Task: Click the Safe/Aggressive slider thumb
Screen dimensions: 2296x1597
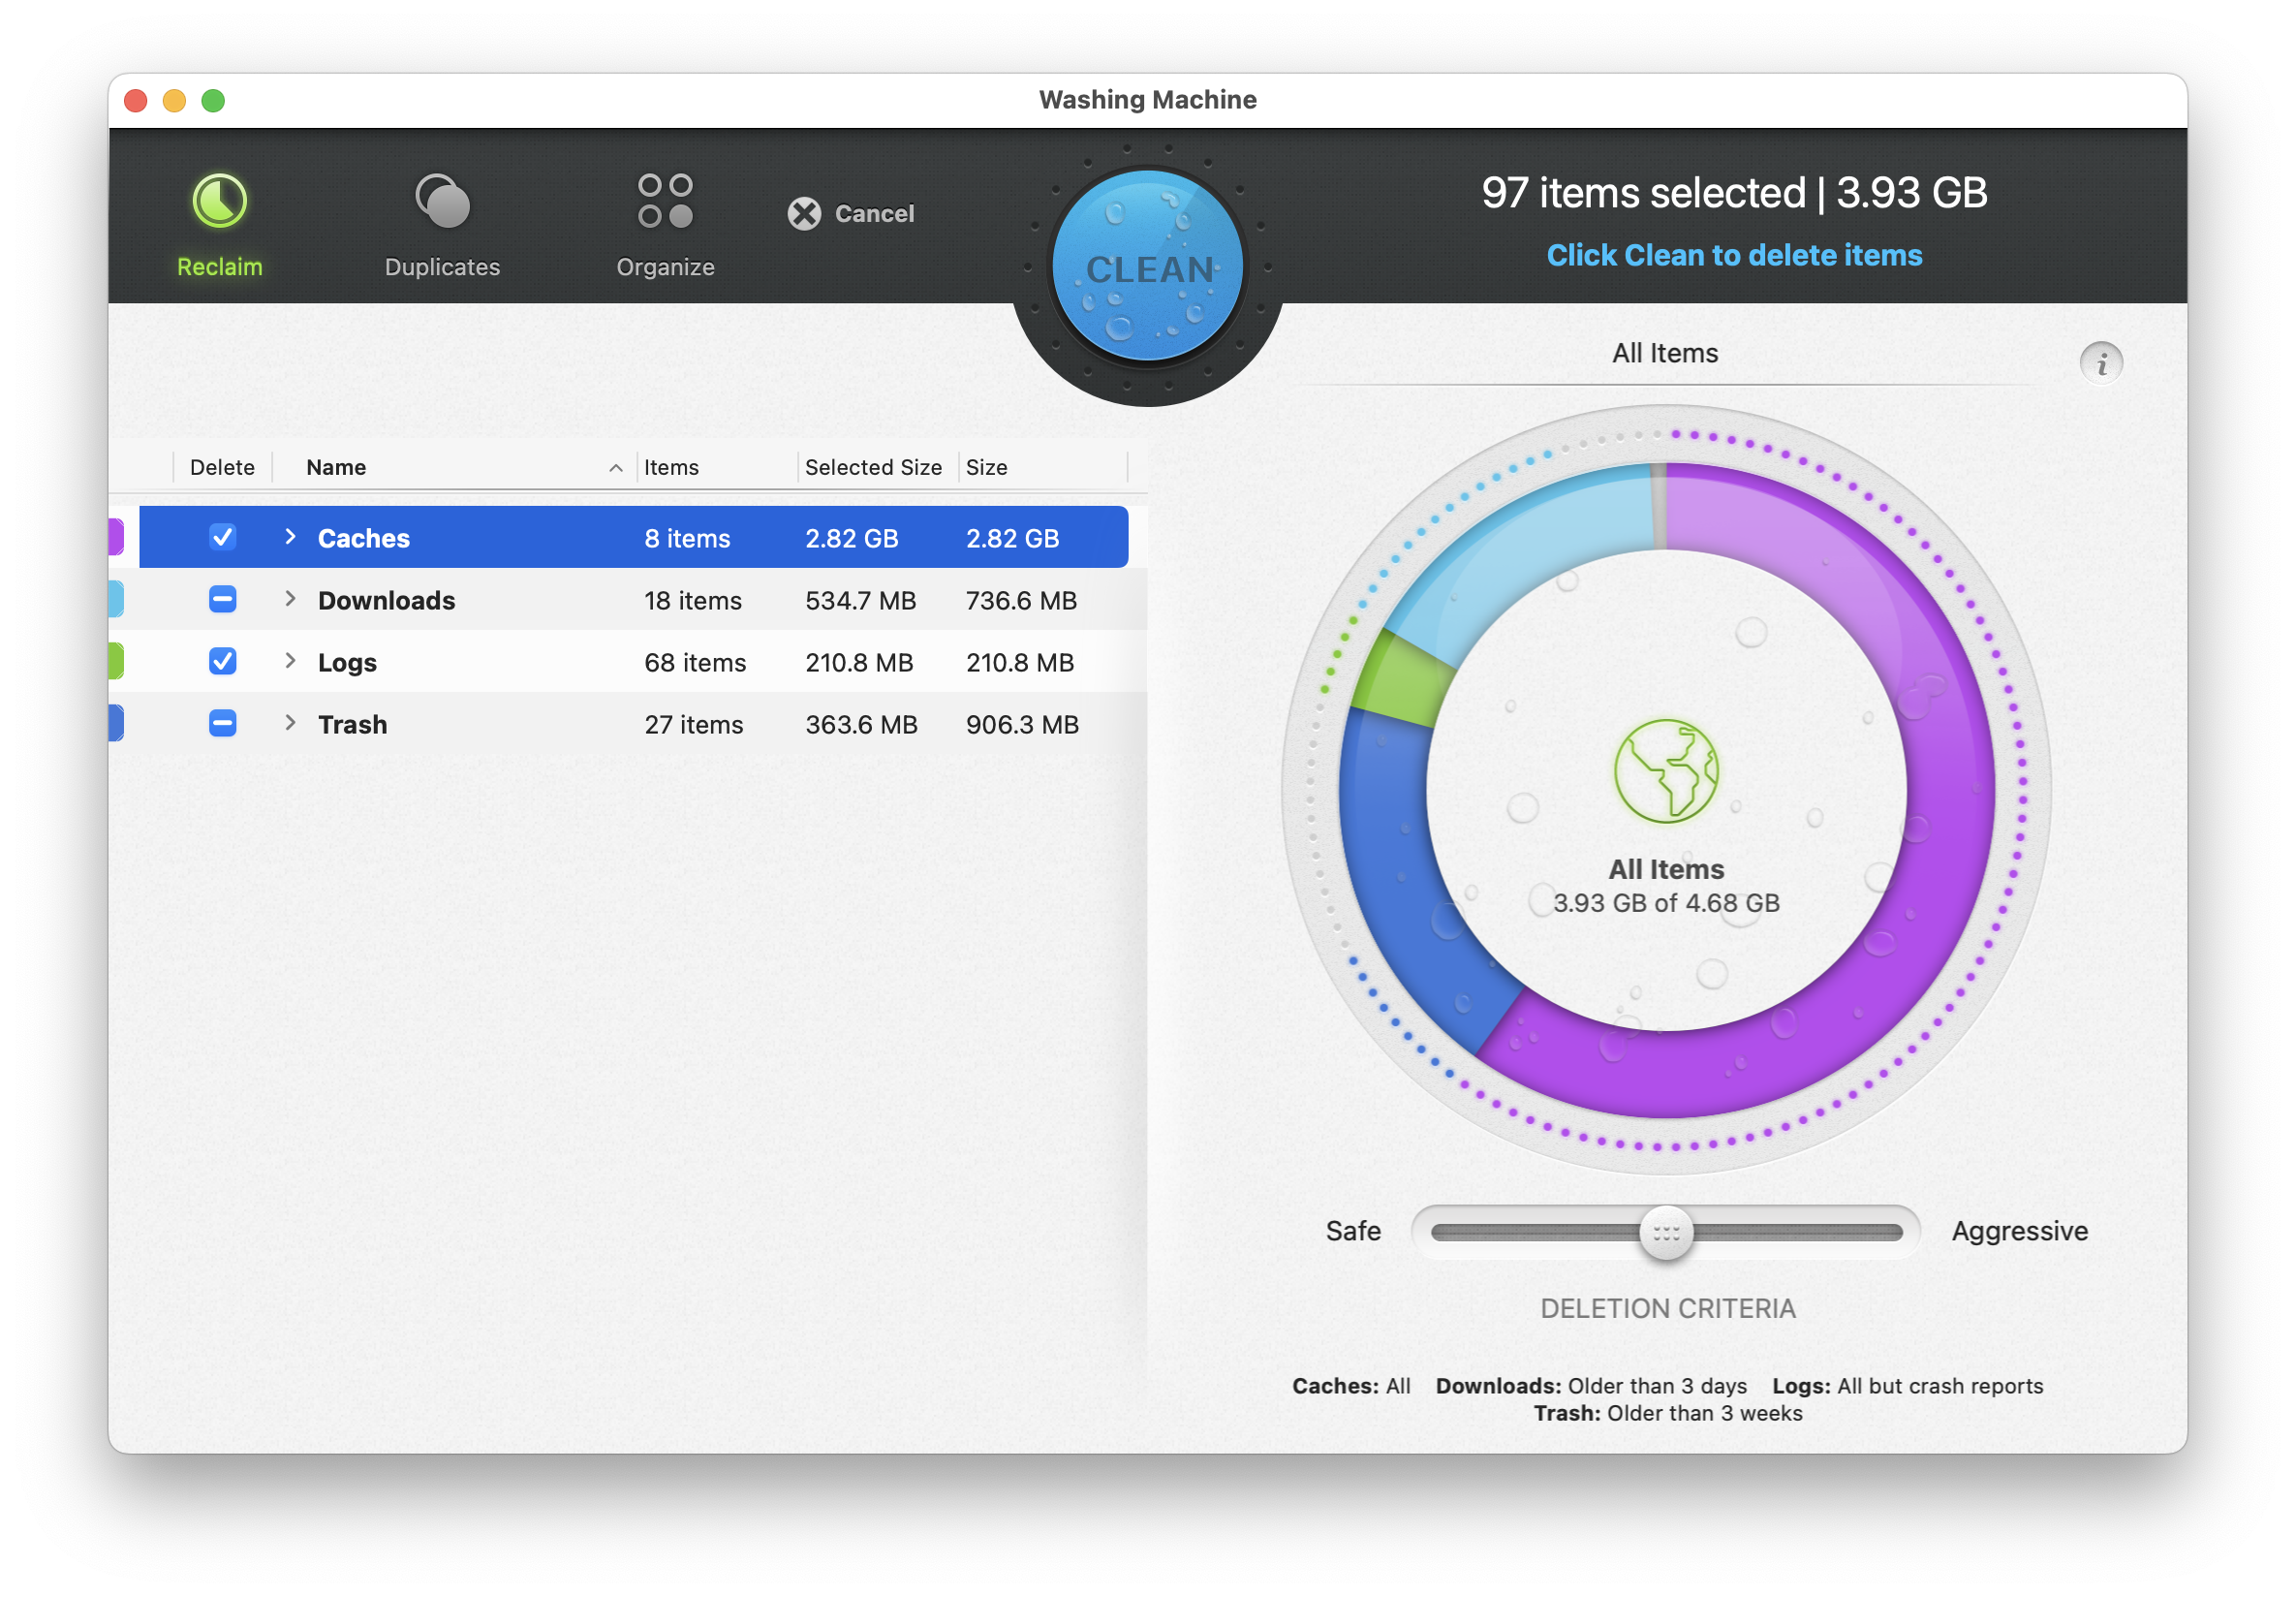Action: (1666, 1232)
